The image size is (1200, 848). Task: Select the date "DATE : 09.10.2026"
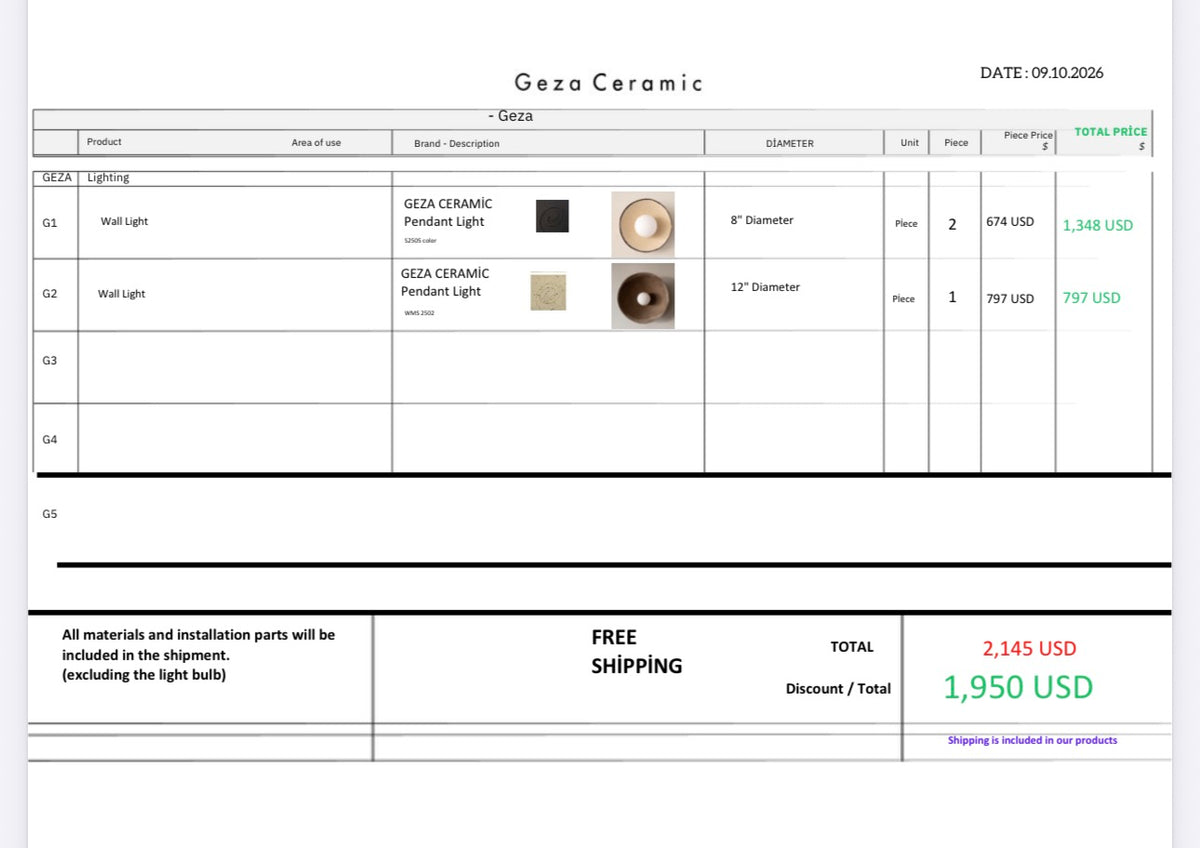point(1042,73)
